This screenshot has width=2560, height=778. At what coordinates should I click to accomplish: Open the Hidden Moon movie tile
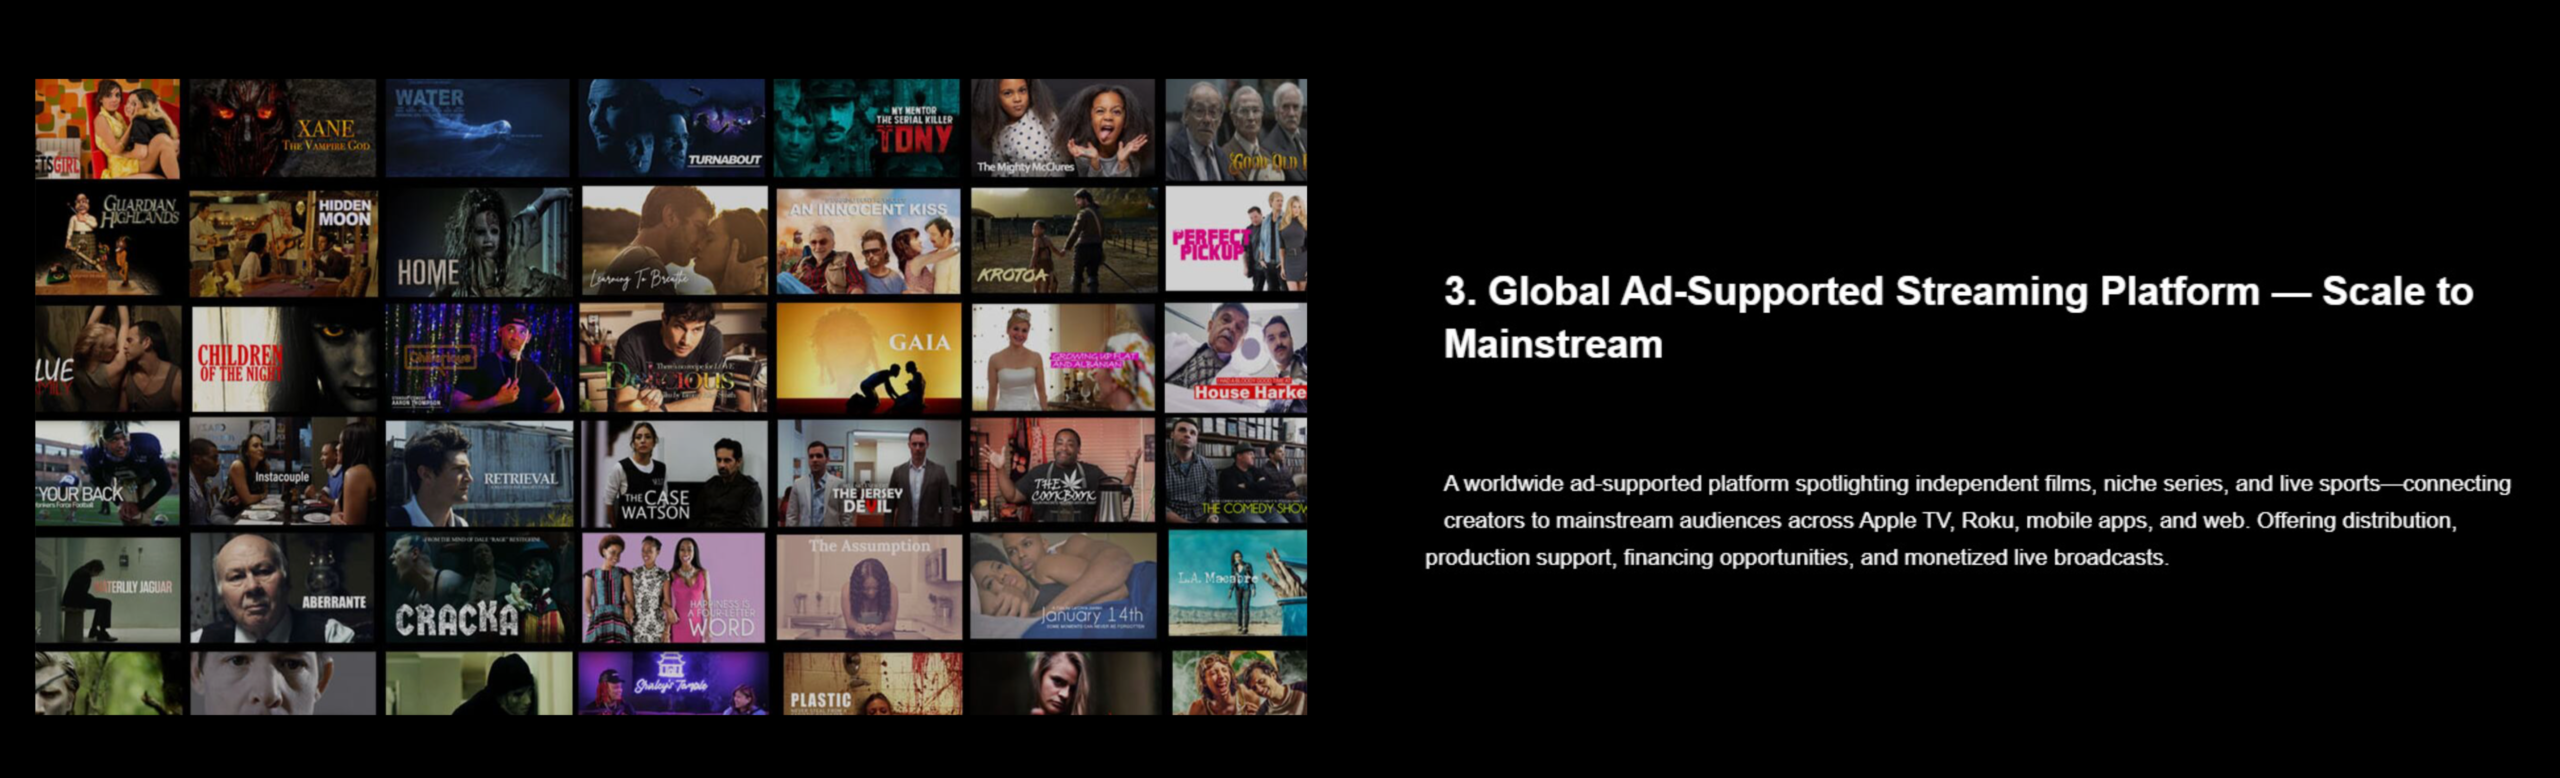tap(283, 243)
